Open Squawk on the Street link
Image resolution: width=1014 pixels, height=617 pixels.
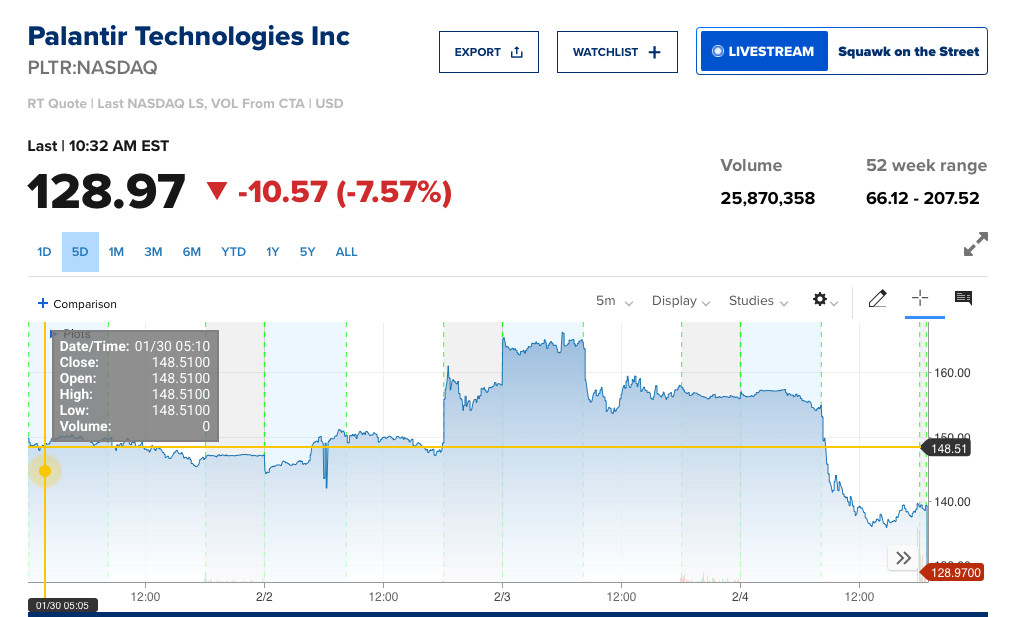pos(908,51)
